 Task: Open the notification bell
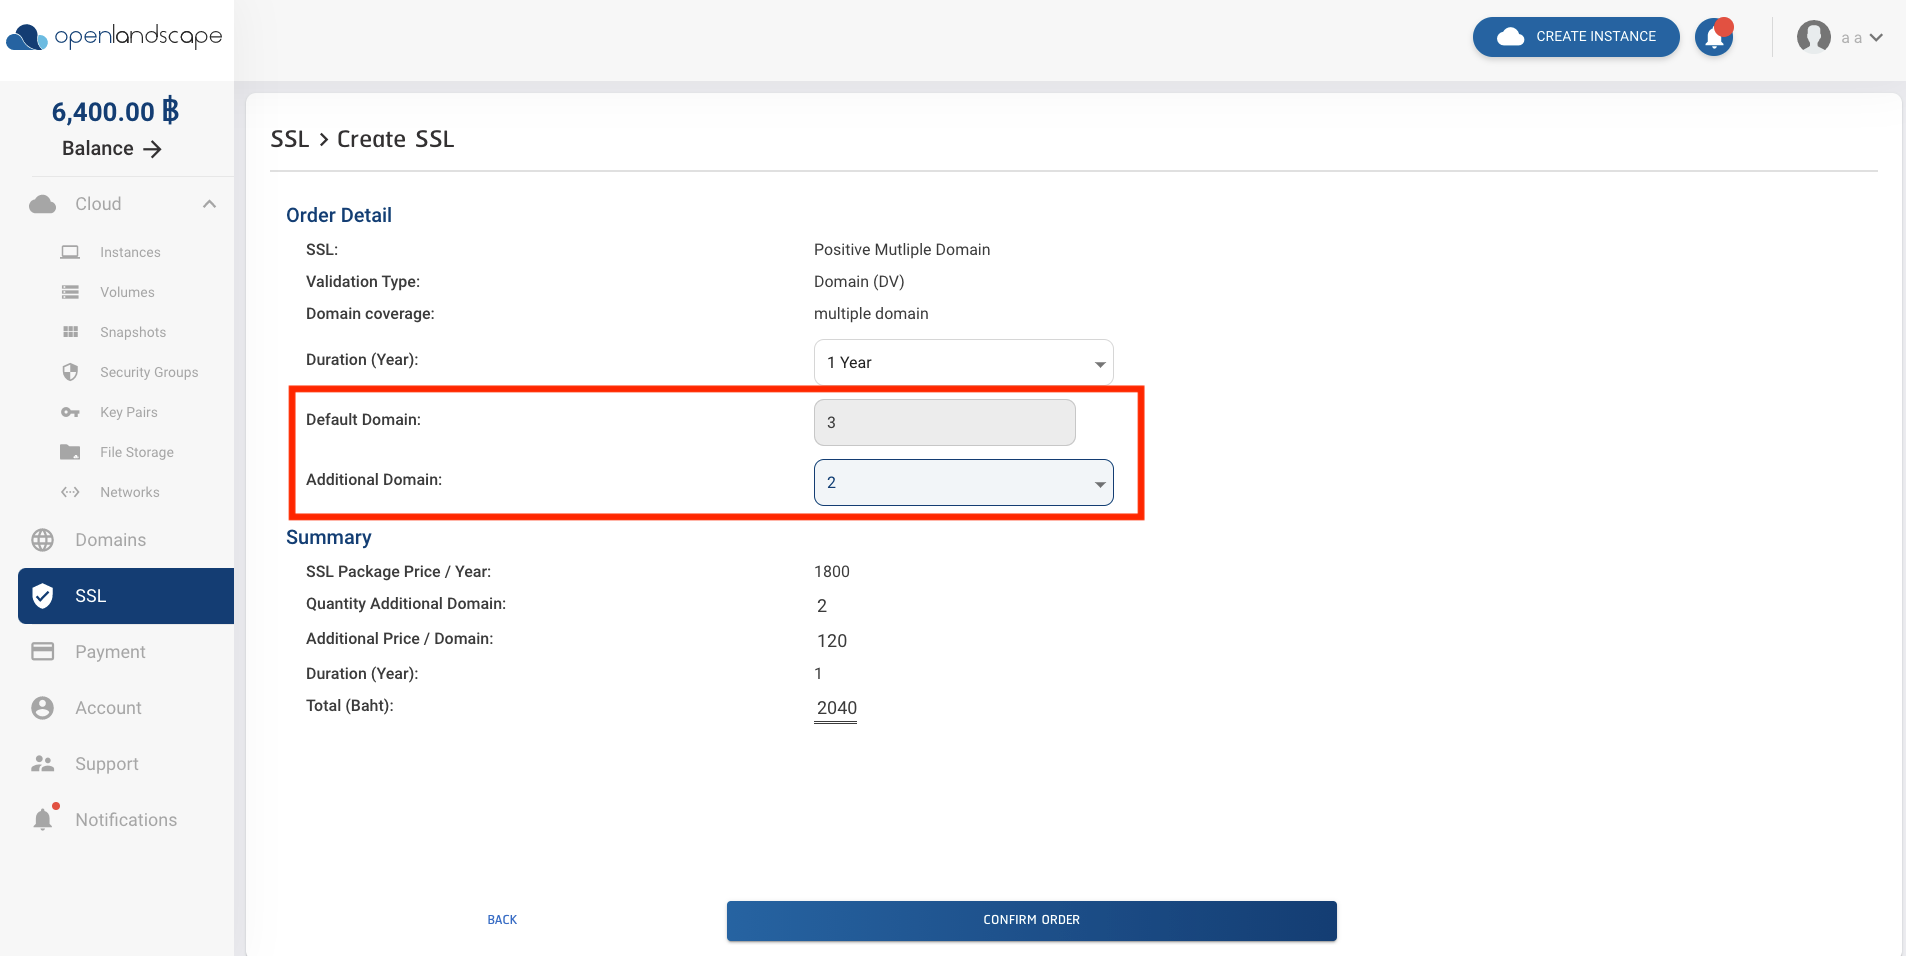click(x=1713, y=36)
